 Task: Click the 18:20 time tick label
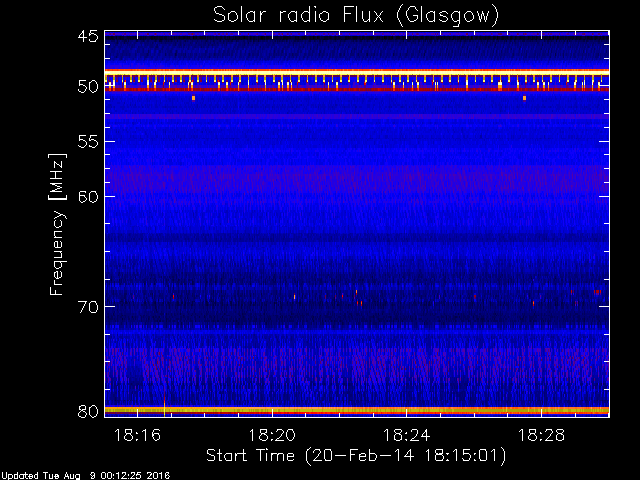[272, 435]
